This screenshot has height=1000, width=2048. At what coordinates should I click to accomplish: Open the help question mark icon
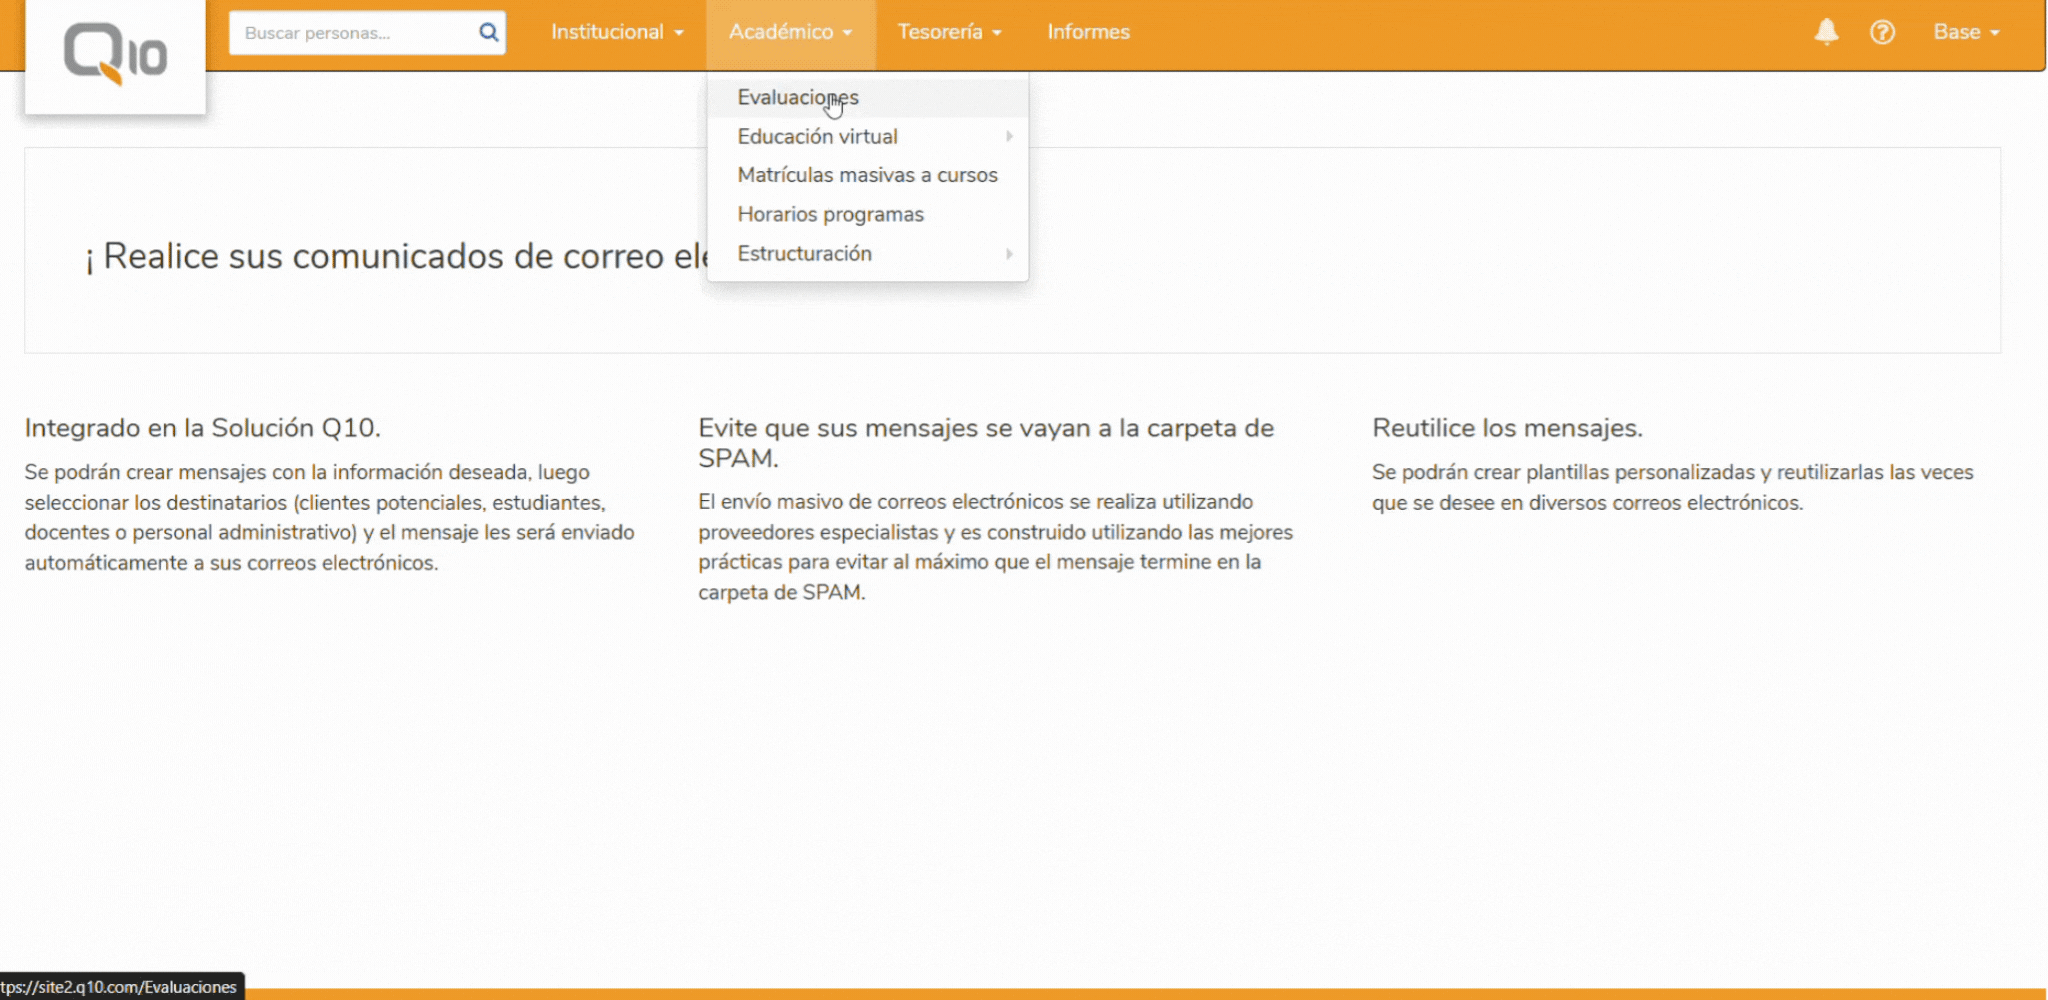pos(1882,32)
